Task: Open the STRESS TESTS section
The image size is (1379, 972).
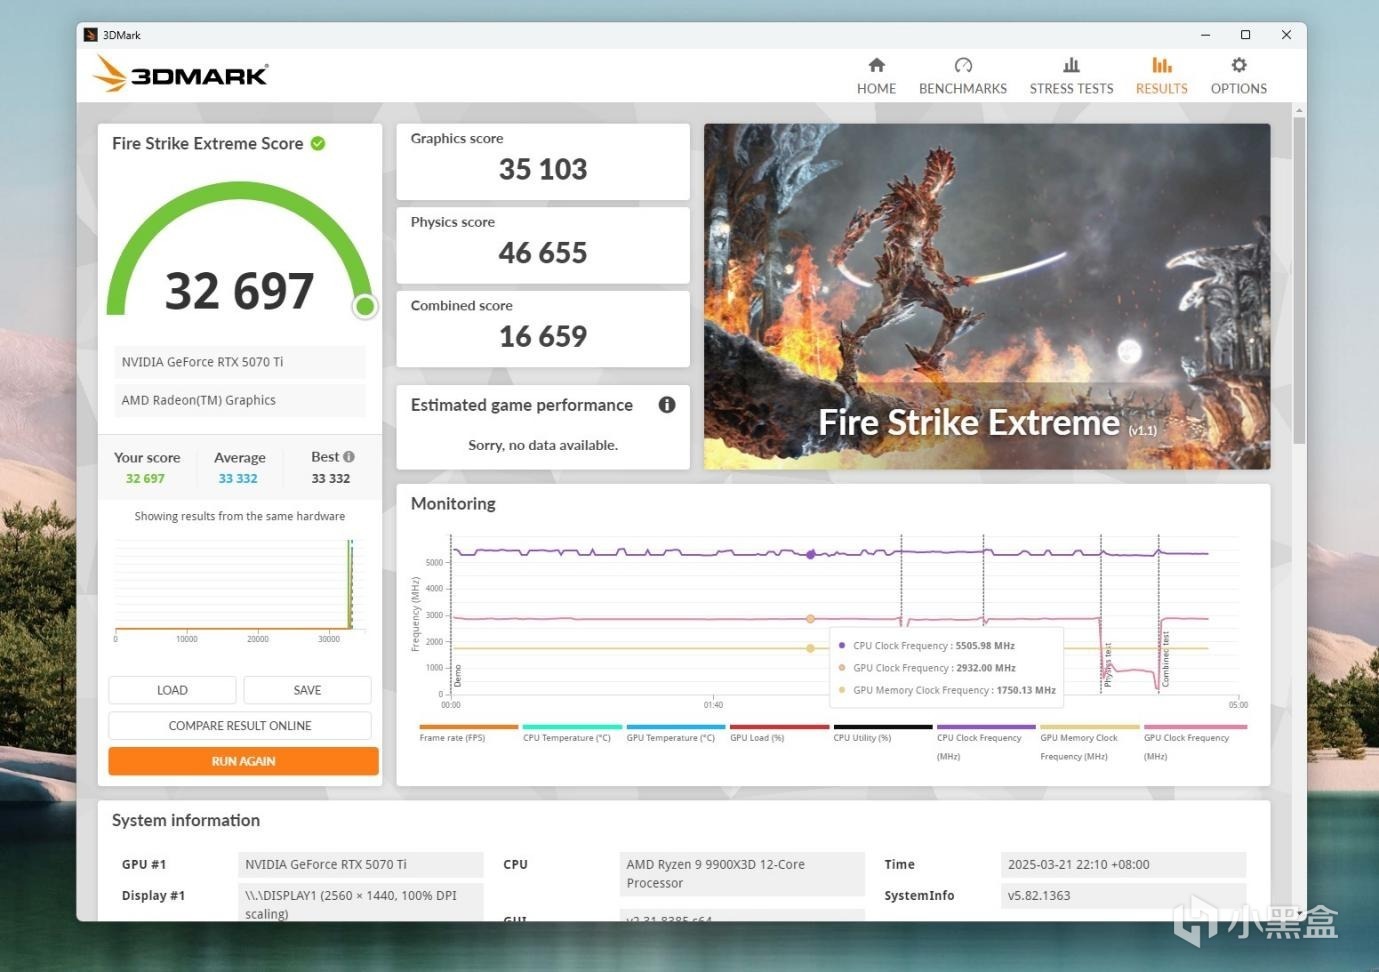Action: [x=1071, y=76]
